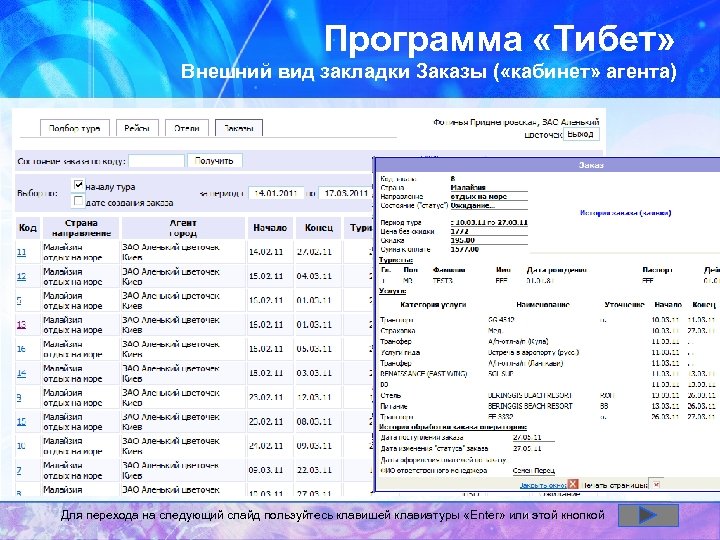Open order code 13 link
The height and width of the screenshot is (540, 720).
click(x=21, y=325)
